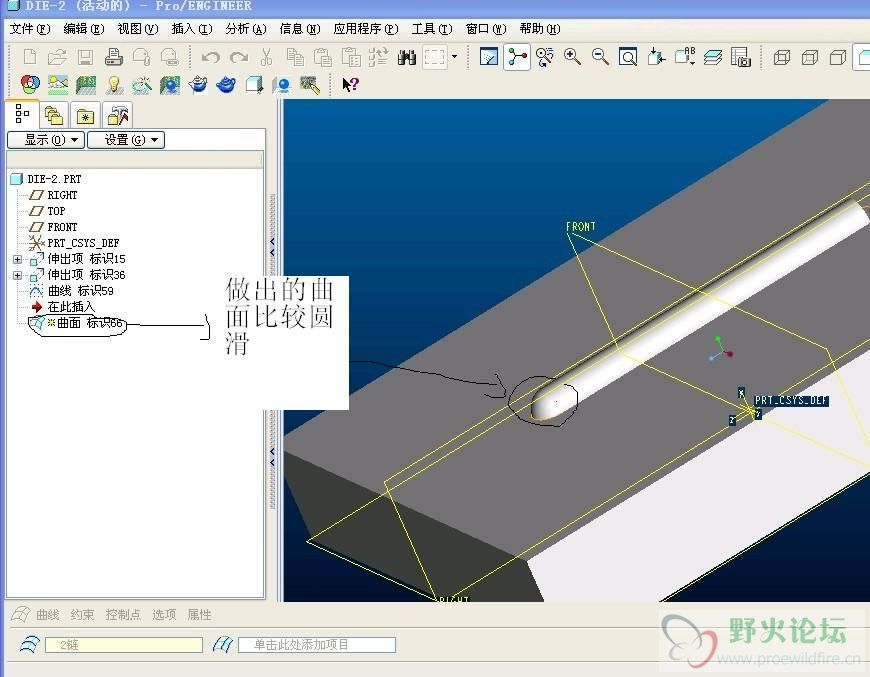The image size is (870, 677).
Task: Click the Find binoculars icon
Action: click(407, 57)
